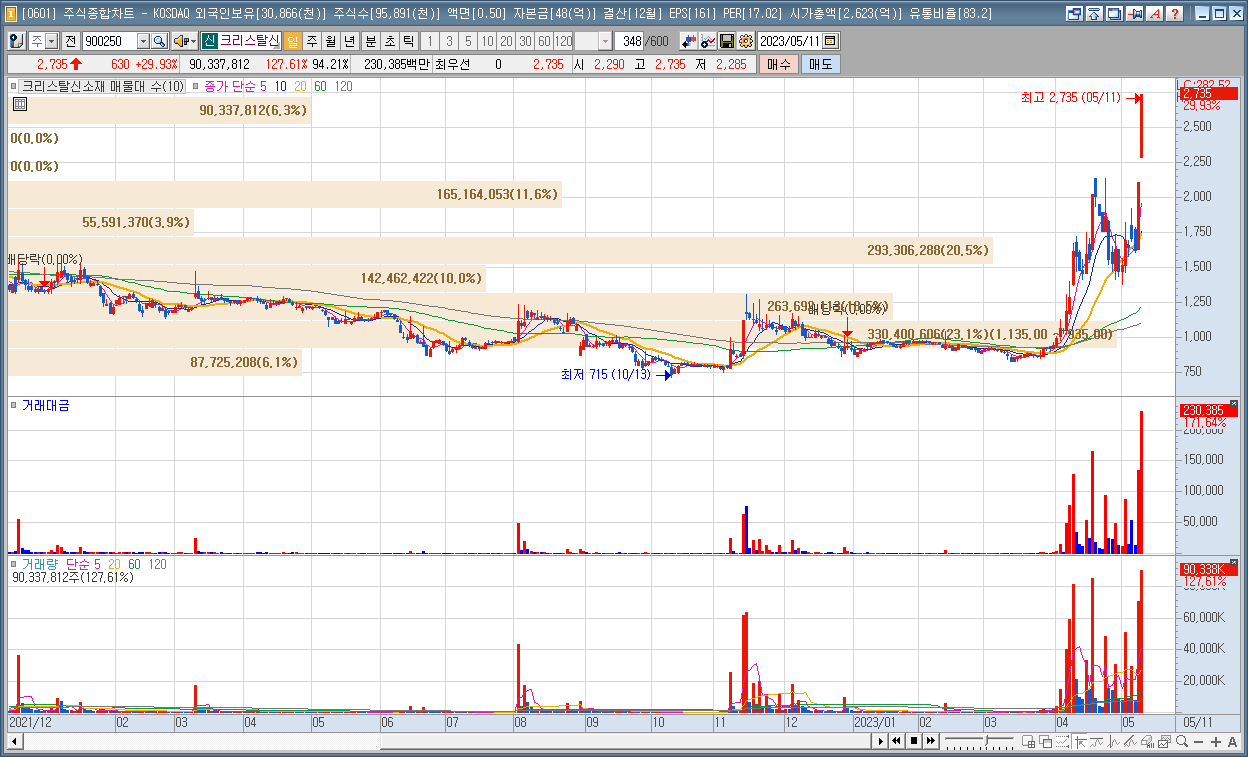Click the 신 badge before stock name

point(209,41)
